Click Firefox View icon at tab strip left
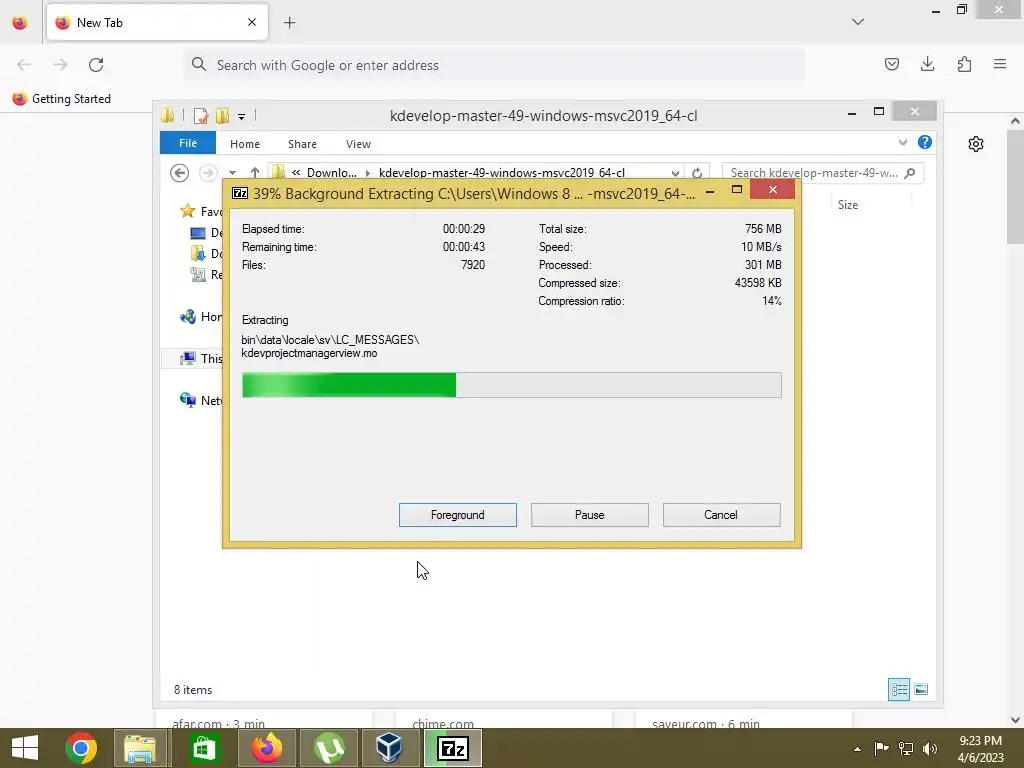Screen dimensions: 1024x768 (20, 22)
